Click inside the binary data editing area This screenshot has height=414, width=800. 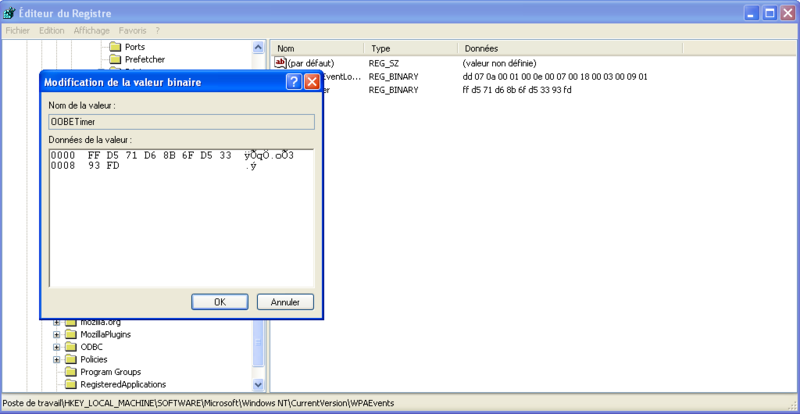[182, 218]
